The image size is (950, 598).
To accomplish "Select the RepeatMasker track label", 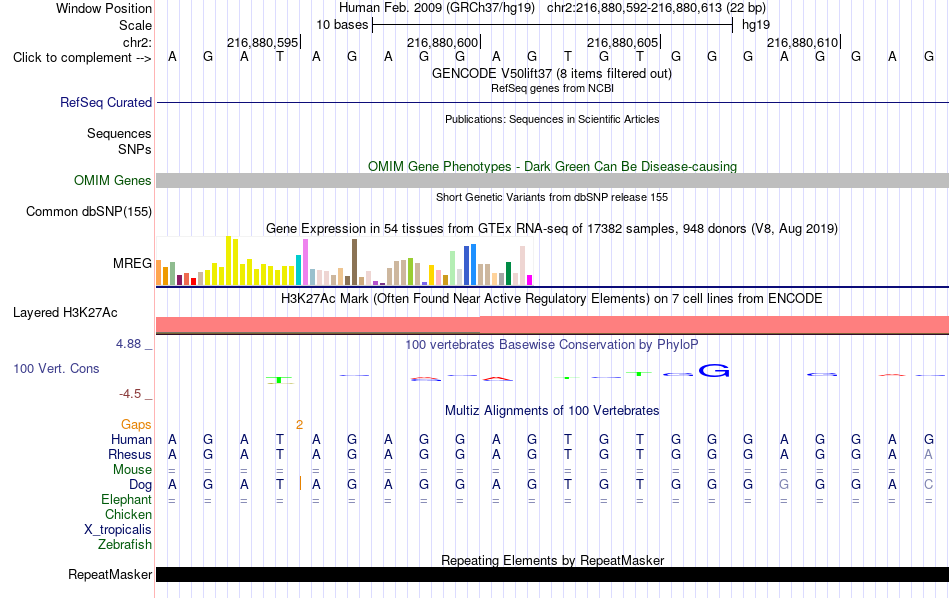I will coord(110,574).
